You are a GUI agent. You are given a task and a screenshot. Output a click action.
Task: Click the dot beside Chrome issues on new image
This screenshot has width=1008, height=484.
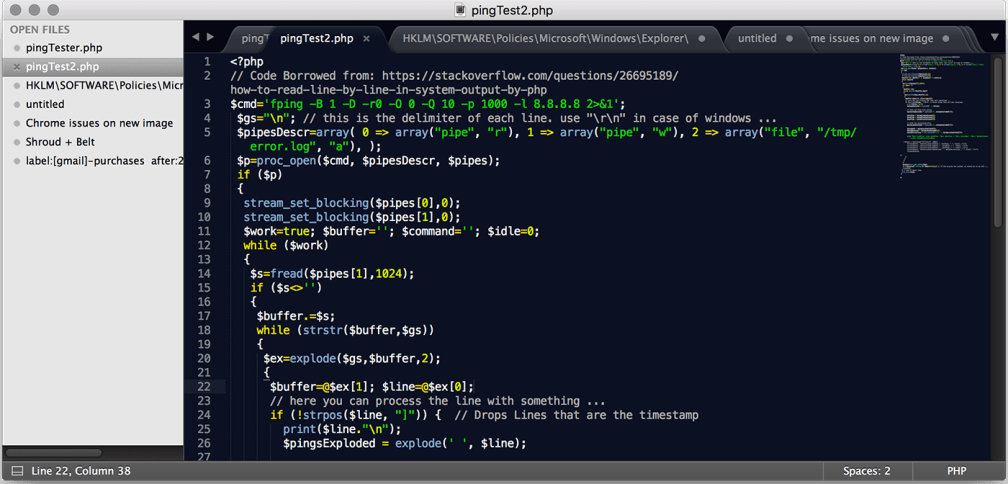point(17,123)
